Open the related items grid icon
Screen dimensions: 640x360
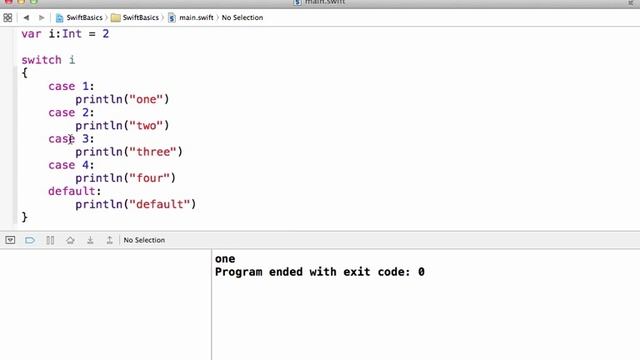(7, 18)
